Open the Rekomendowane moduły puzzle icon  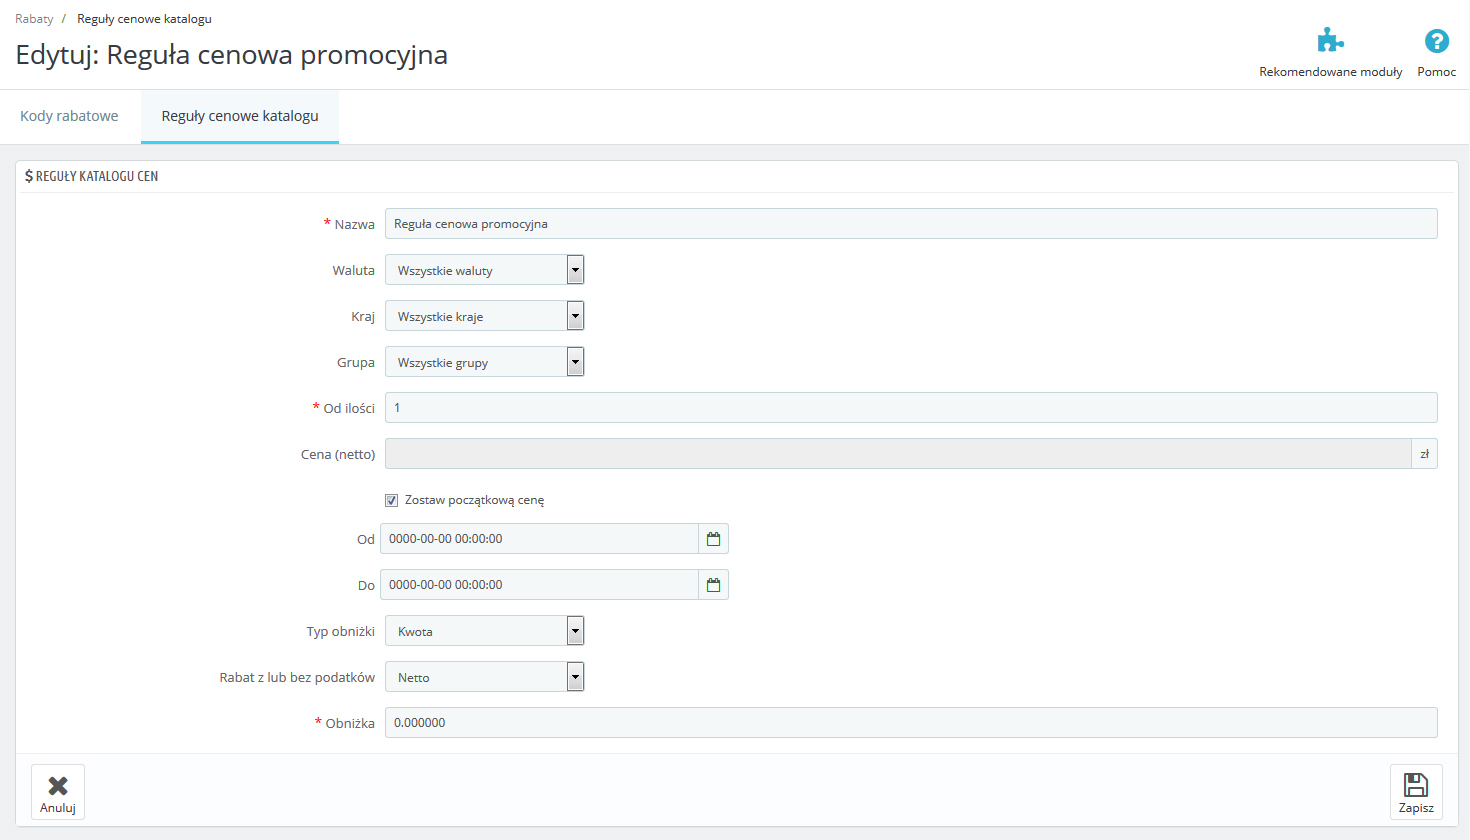[x=1330, y=41]
